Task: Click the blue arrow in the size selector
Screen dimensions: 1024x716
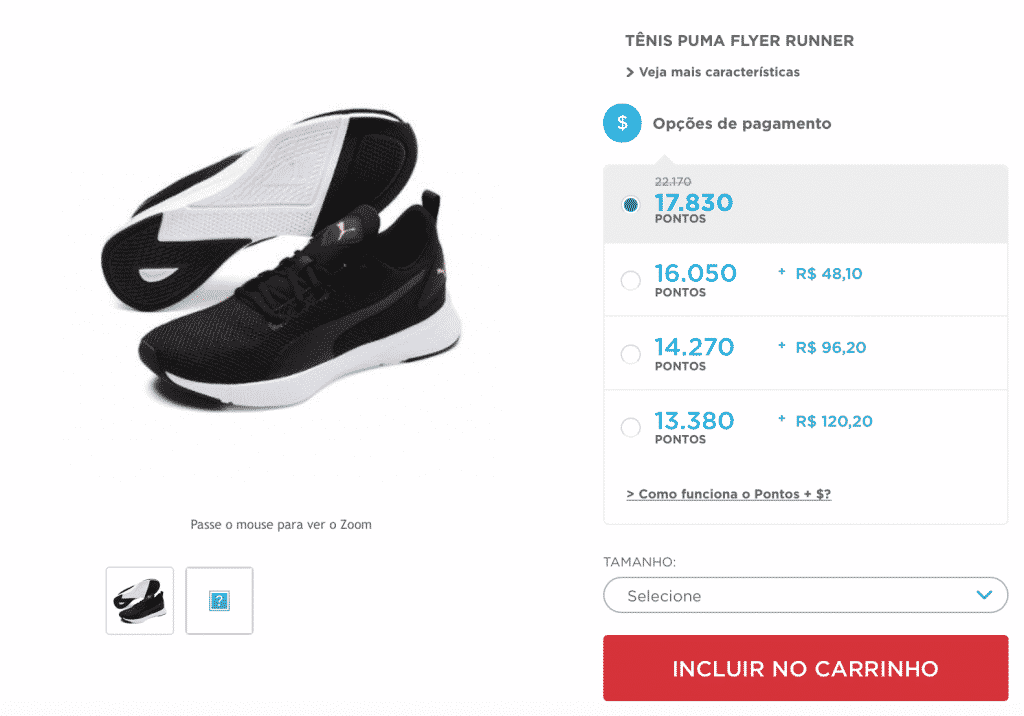Action: 984,595
